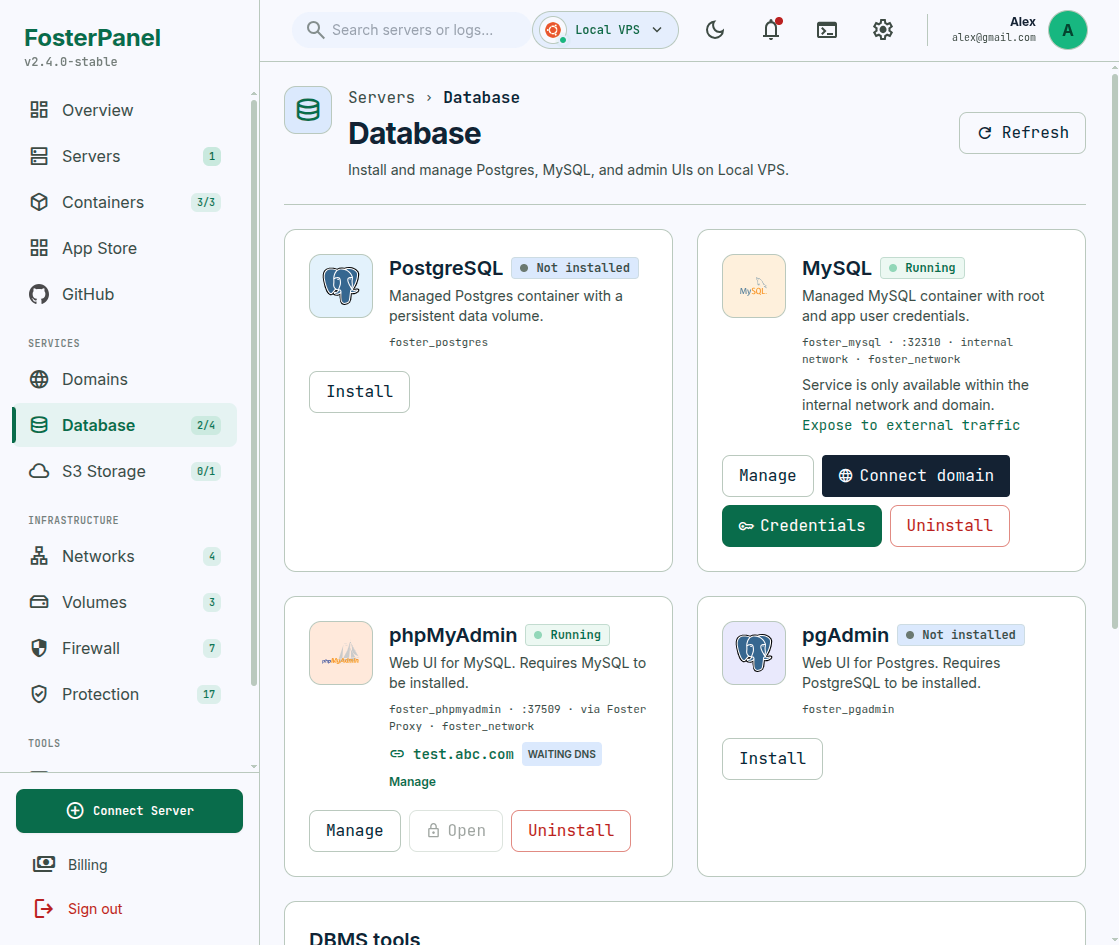Go to Networks page
The height and width of the screenshot is (945, 1119).
point(125,556)
